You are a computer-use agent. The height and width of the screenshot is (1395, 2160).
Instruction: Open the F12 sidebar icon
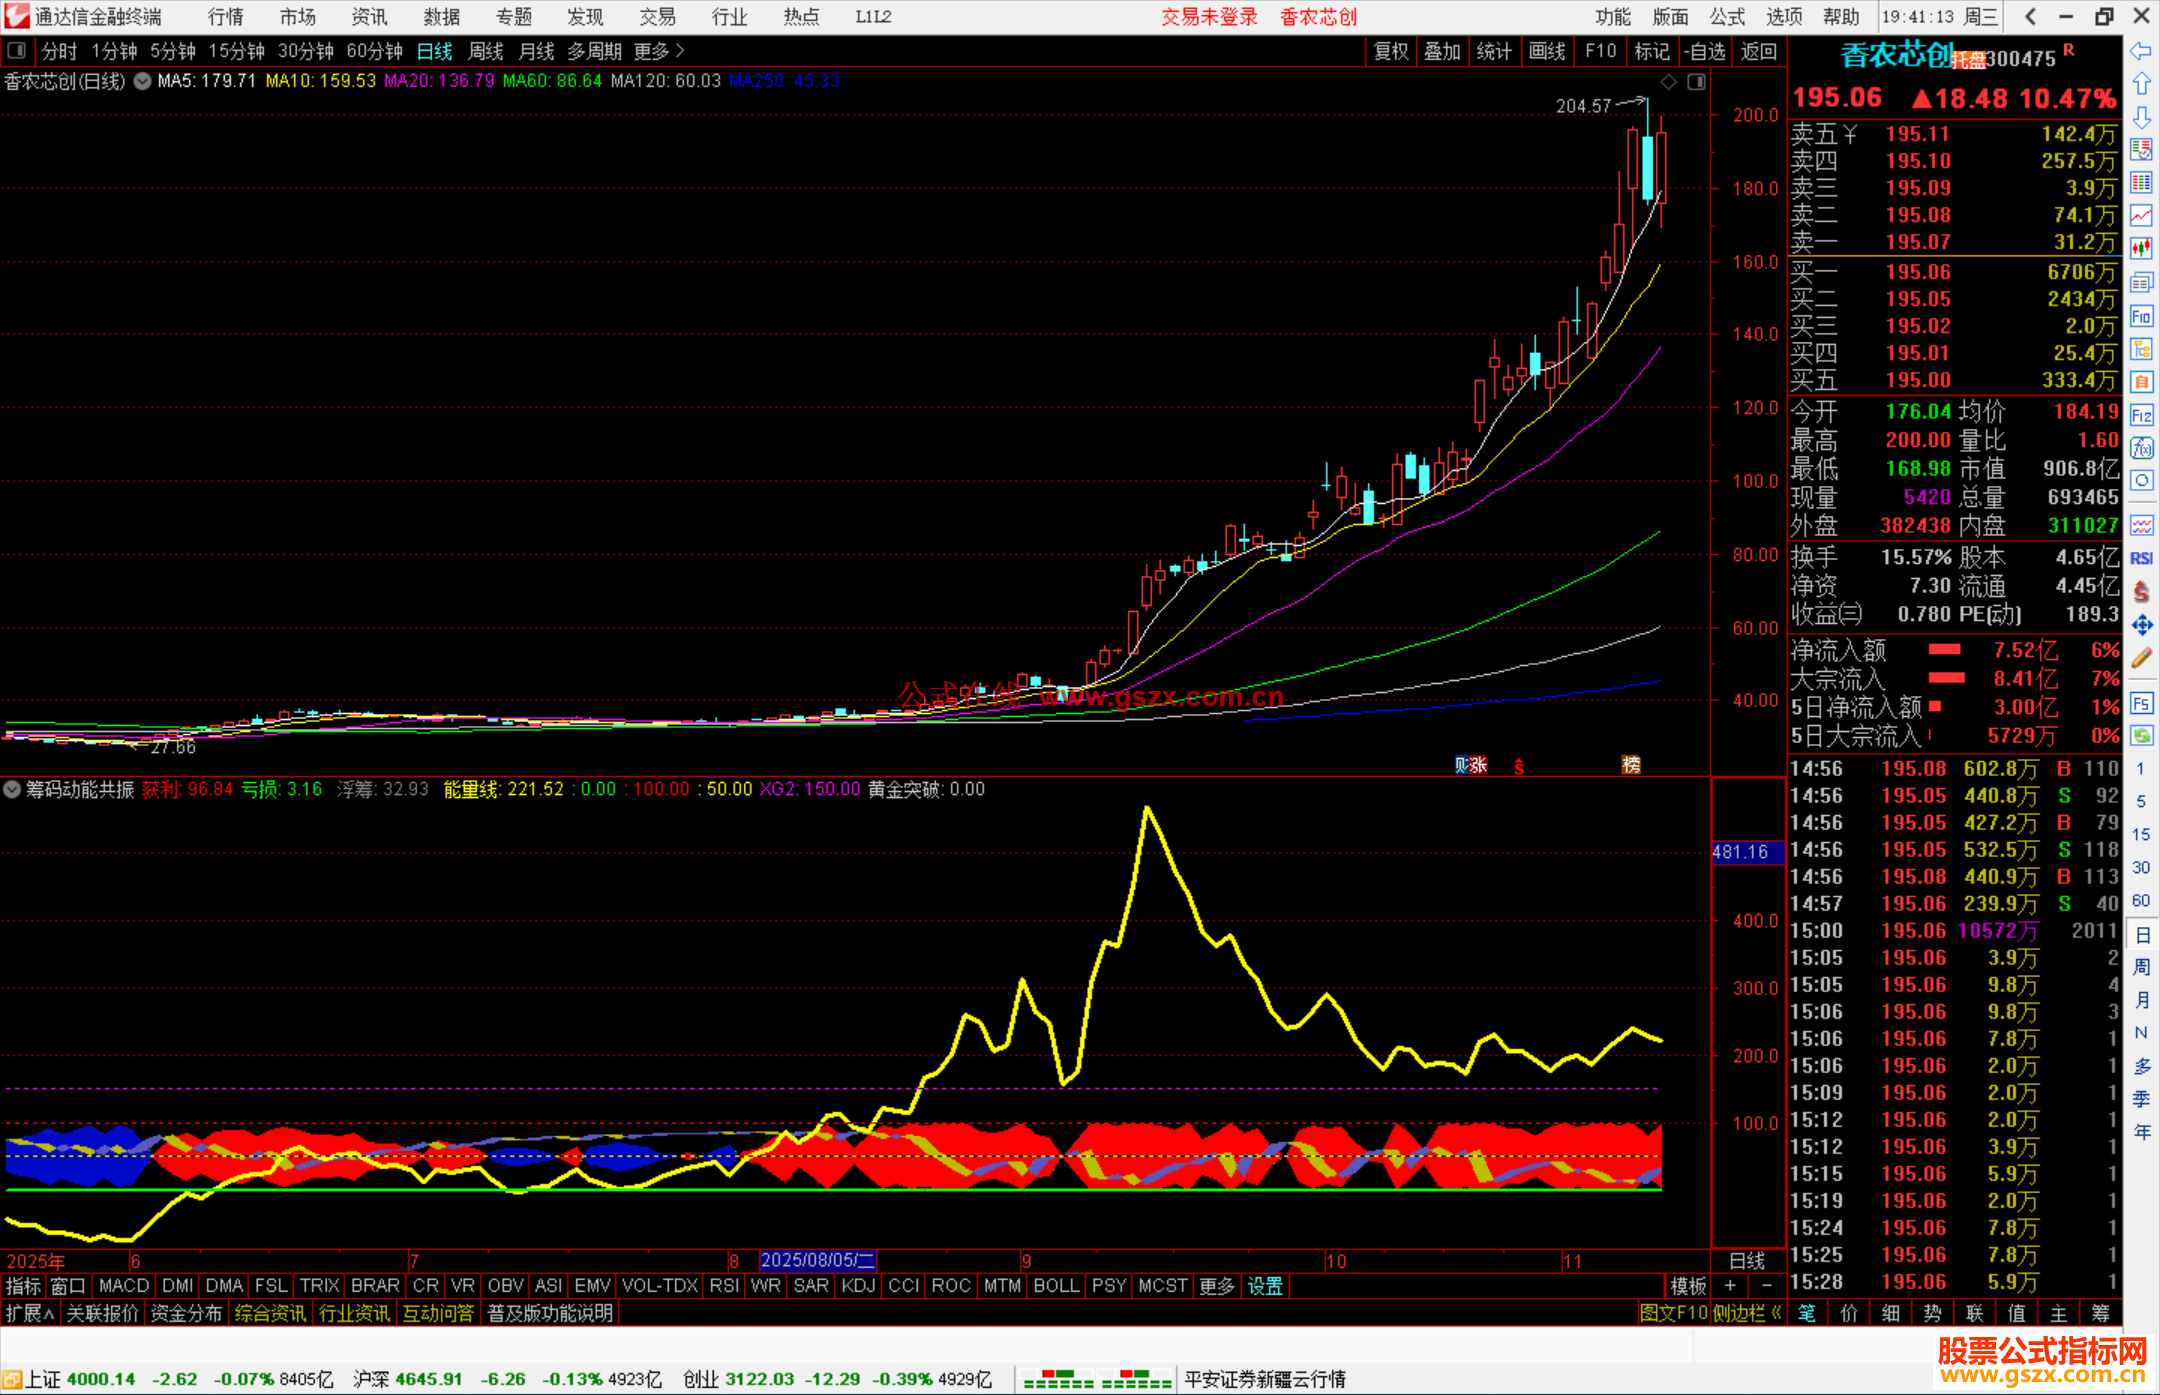(x=2141, y=415)
